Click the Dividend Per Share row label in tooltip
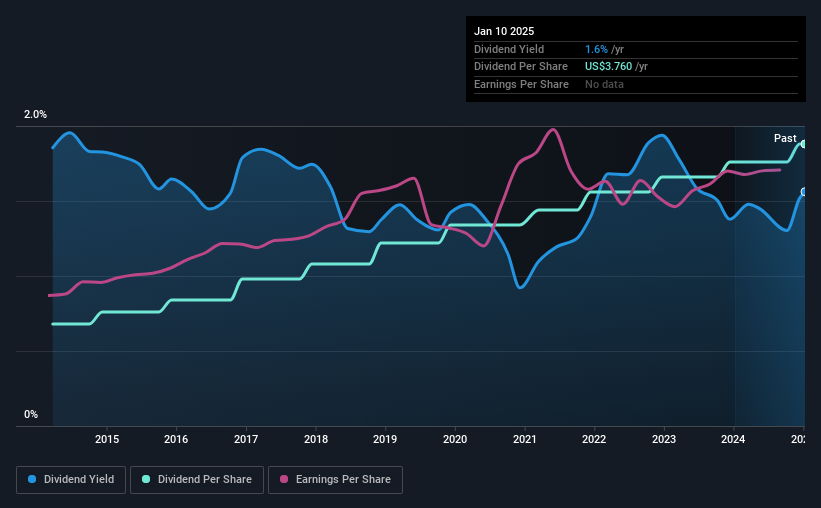The image size is (821, 508). click(x=520, y=67)
